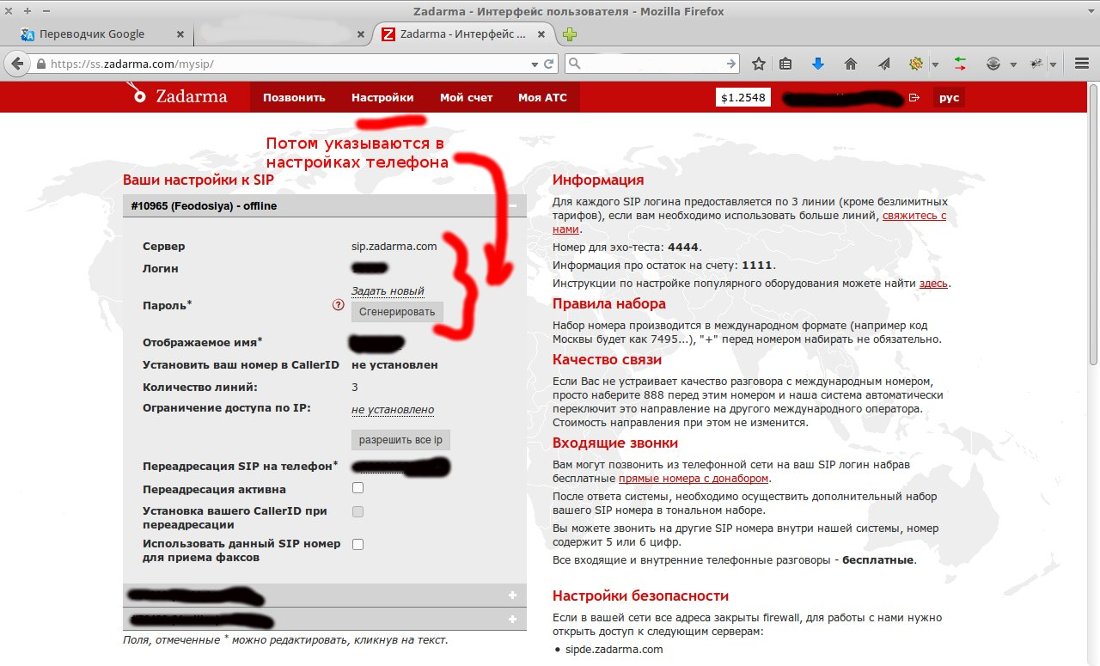Reload the page with the refresh icon

point(549,64)
